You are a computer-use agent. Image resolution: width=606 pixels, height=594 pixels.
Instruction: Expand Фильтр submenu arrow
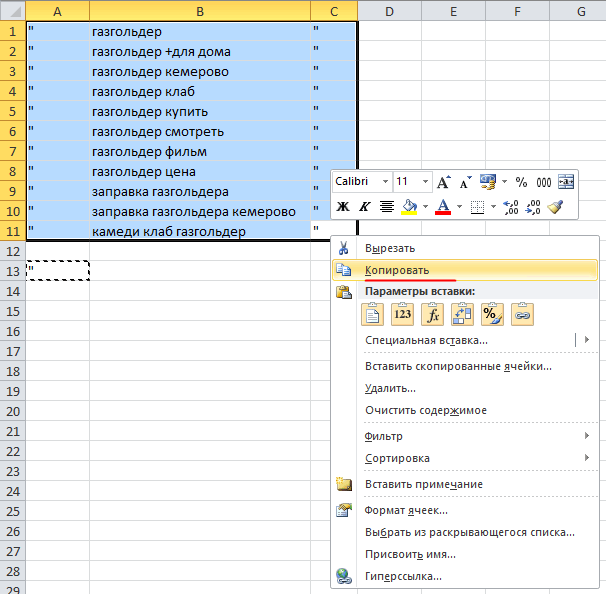click(587, 436)
